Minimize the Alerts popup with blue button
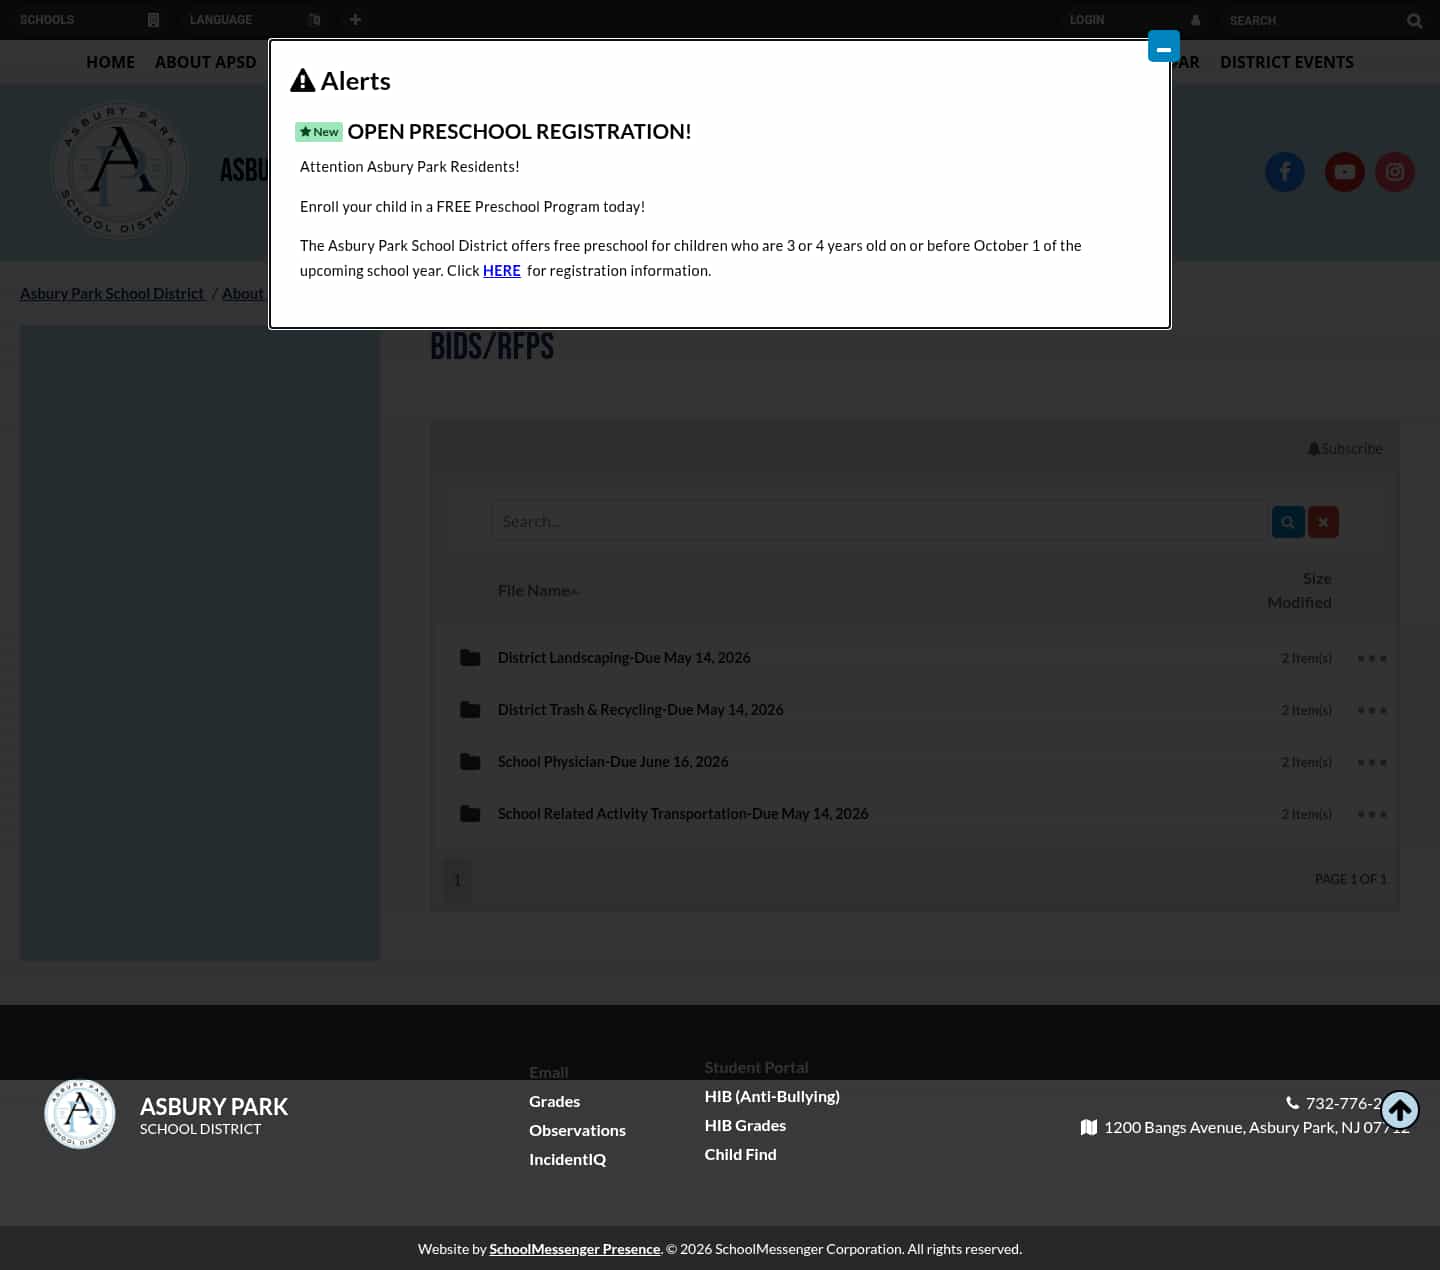 point(1164,46)
